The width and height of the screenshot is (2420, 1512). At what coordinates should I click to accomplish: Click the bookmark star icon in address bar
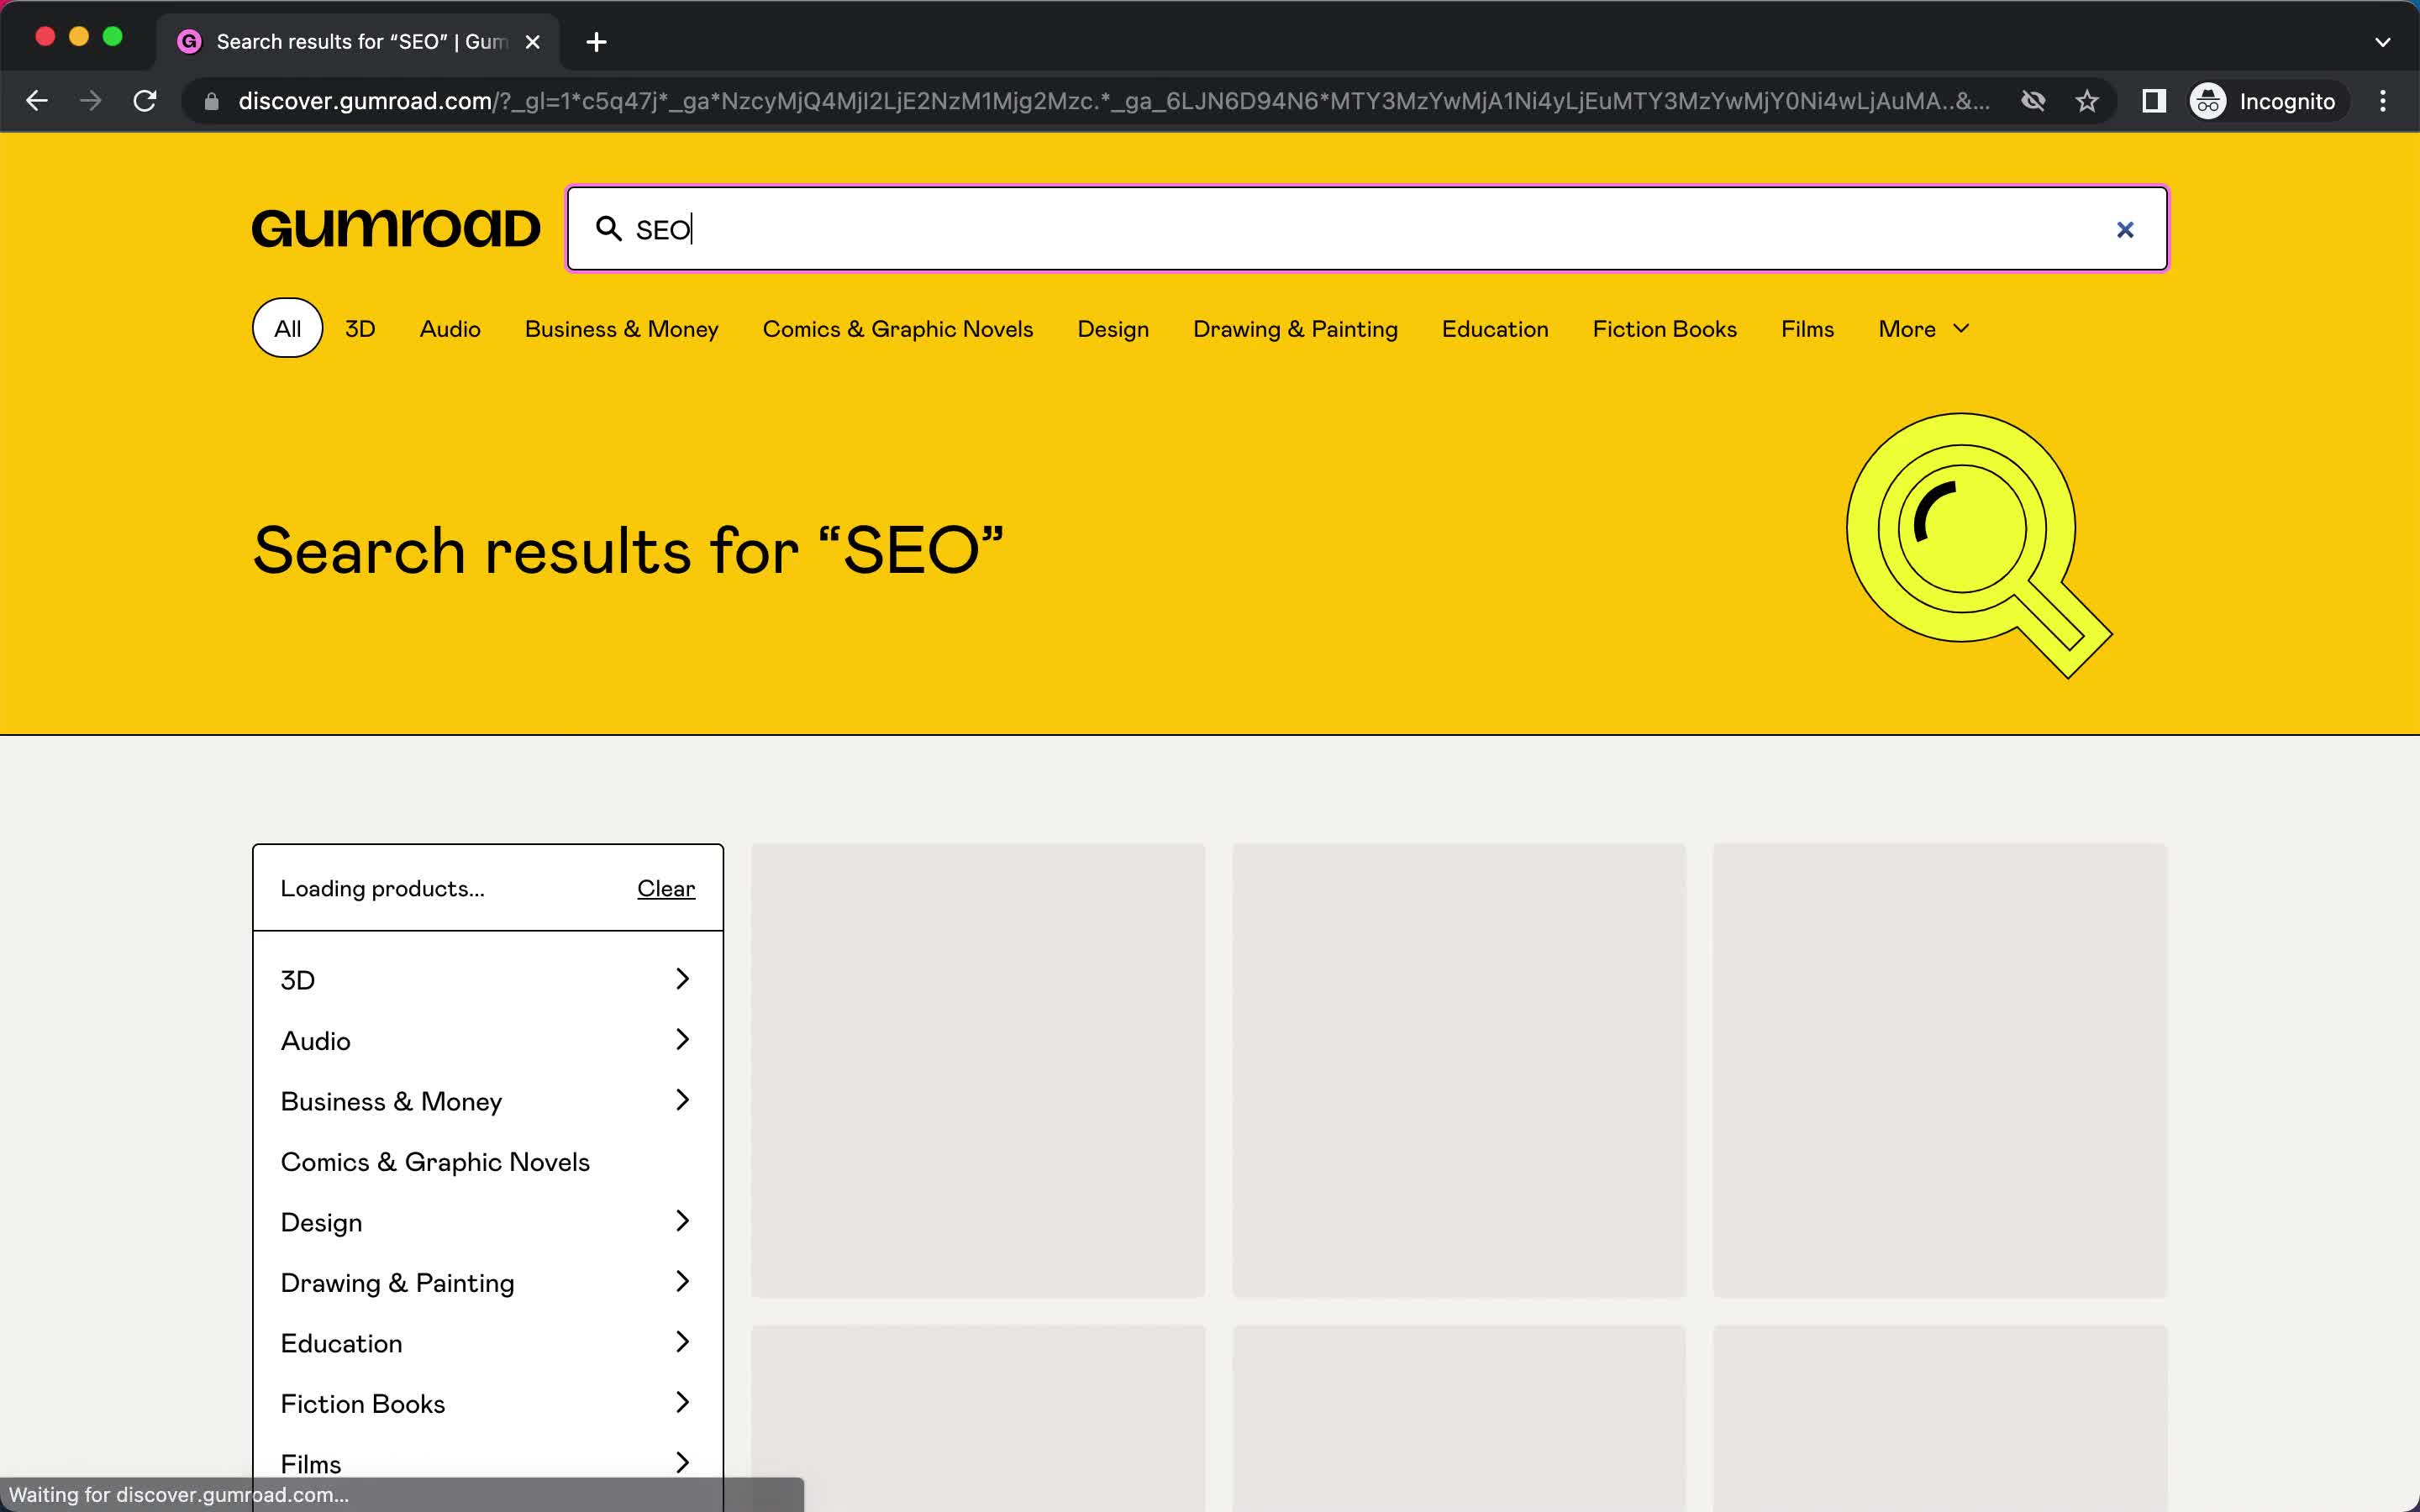[2087, 101]
